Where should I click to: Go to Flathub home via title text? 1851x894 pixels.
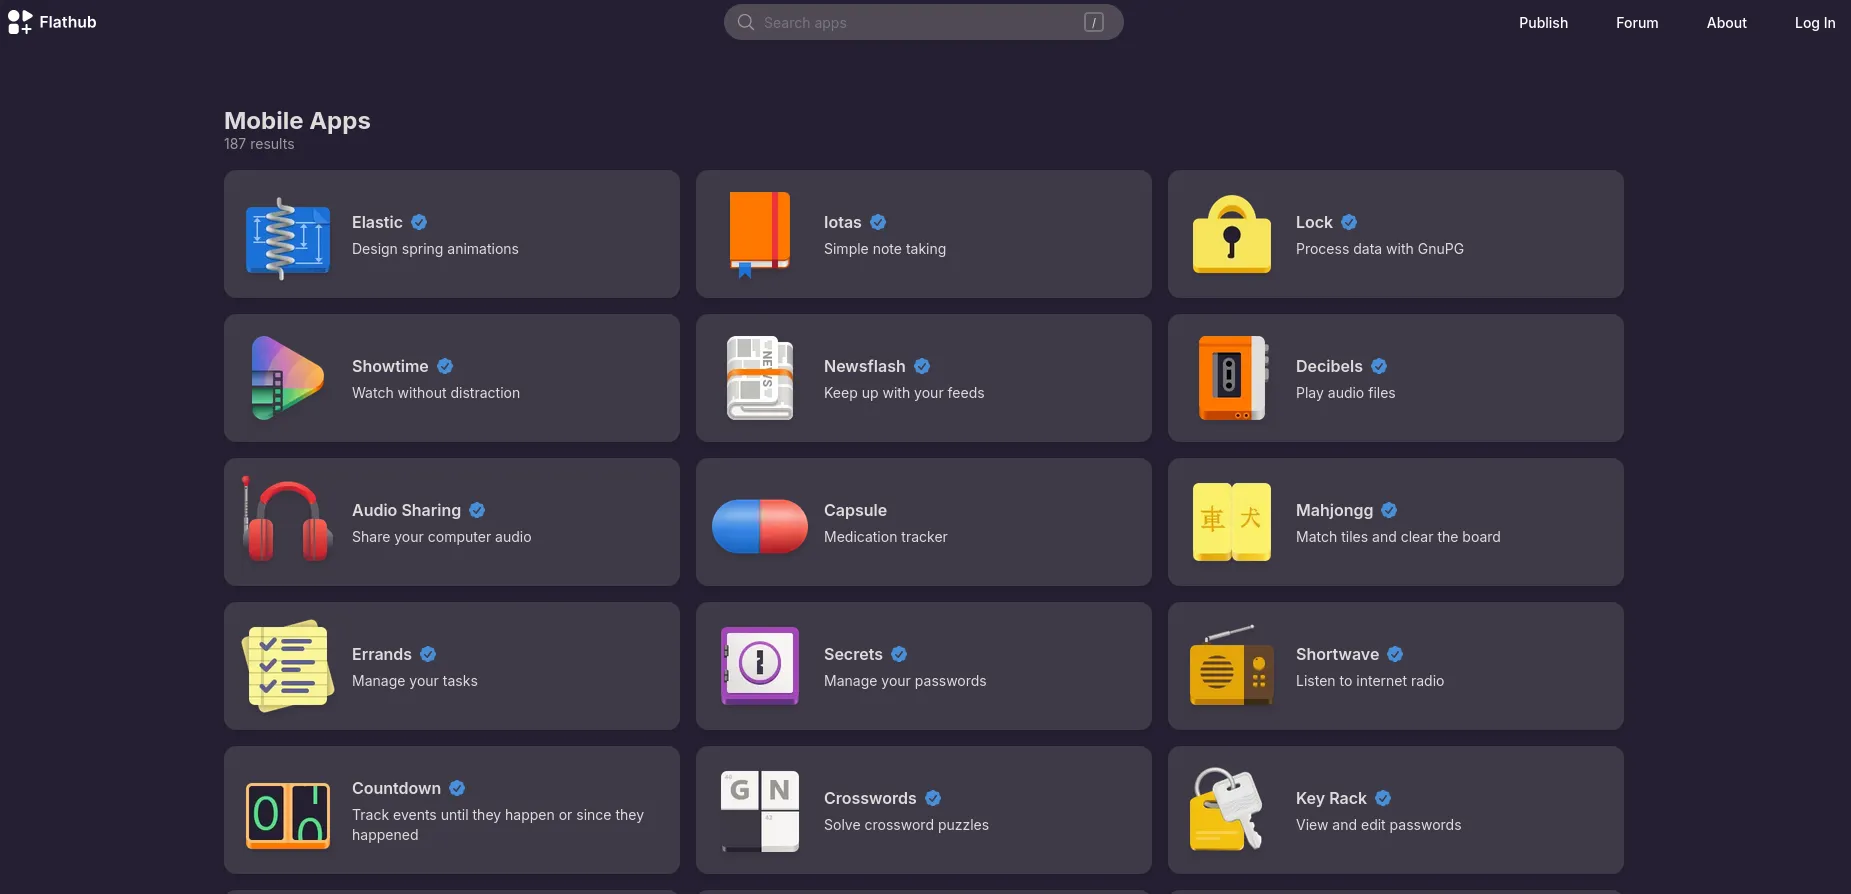[x=68, y=22]
